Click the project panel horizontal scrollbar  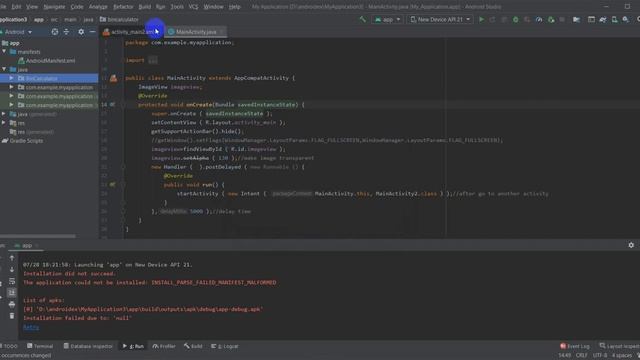point(38,236)
